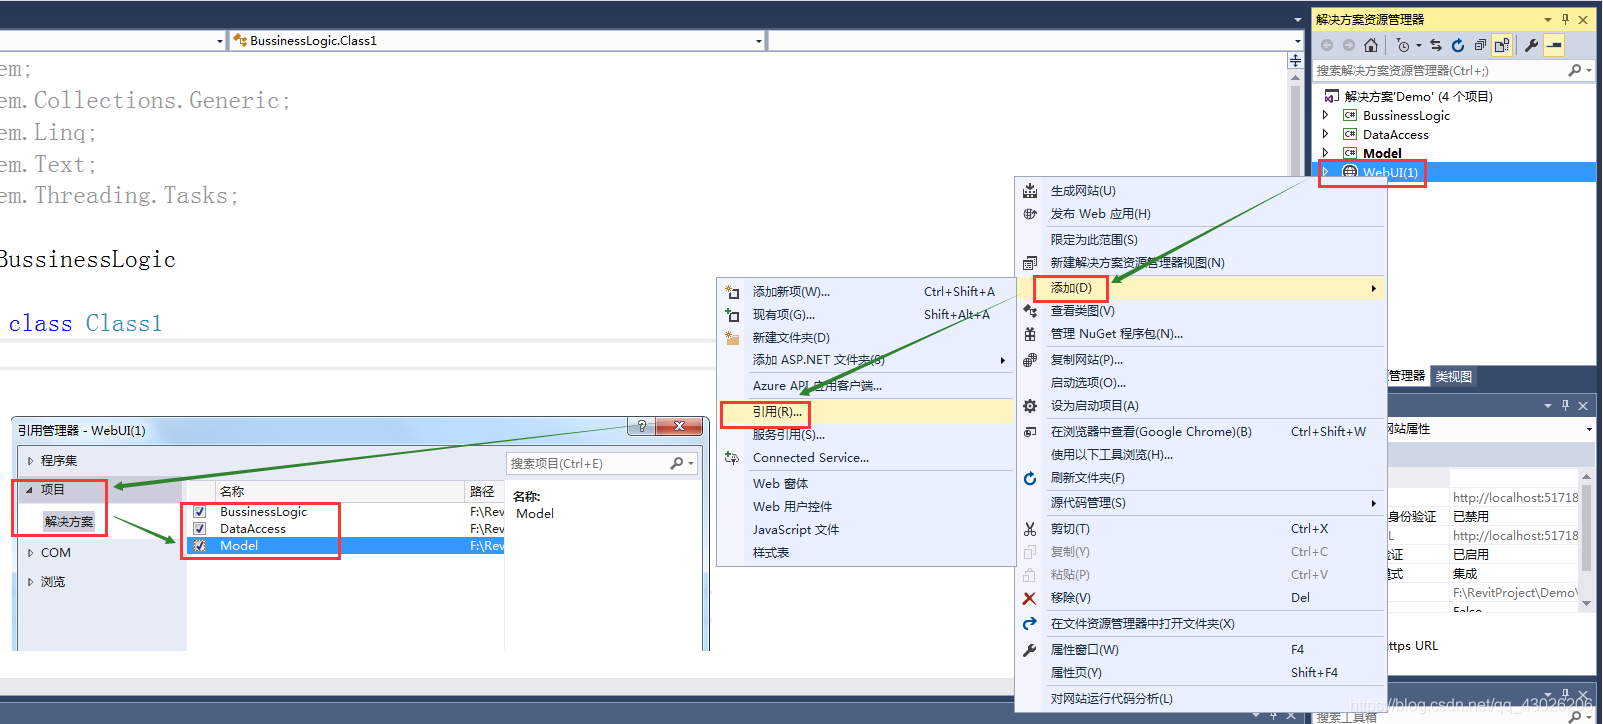1603x724 pixels.
Task: Open Solution Explorer window options dropdown arrow
Action: (1548, 19)
